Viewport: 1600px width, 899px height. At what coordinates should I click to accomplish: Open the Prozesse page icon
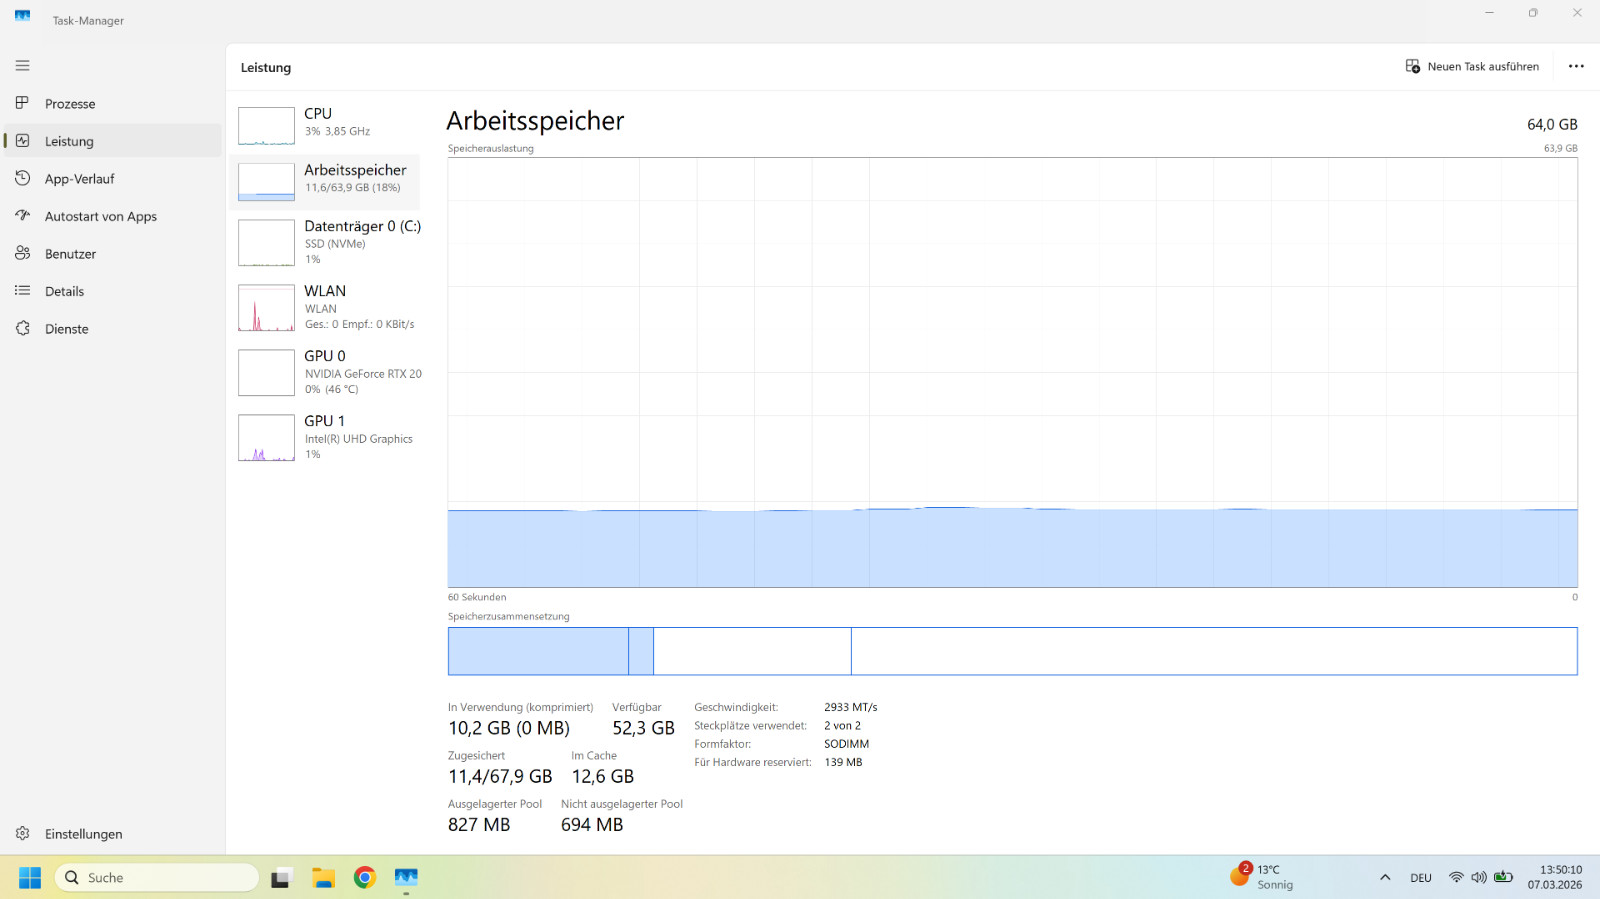[22, 103]
